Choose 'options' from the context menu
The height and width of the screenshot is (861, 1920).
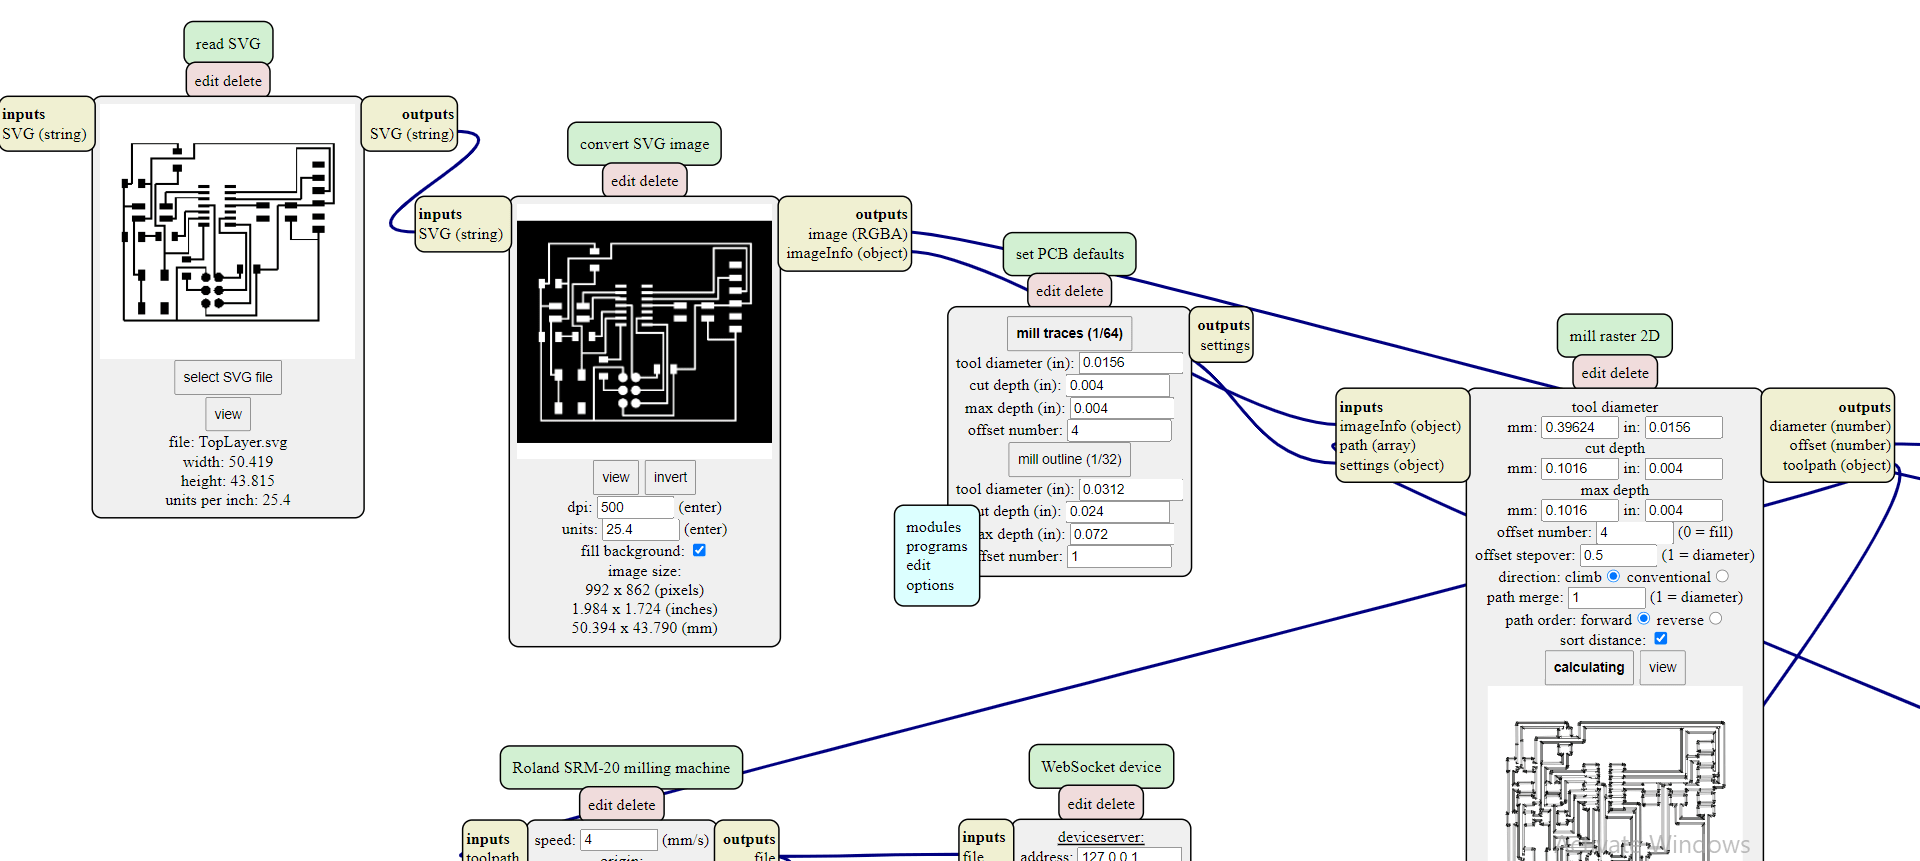[929, 585]
